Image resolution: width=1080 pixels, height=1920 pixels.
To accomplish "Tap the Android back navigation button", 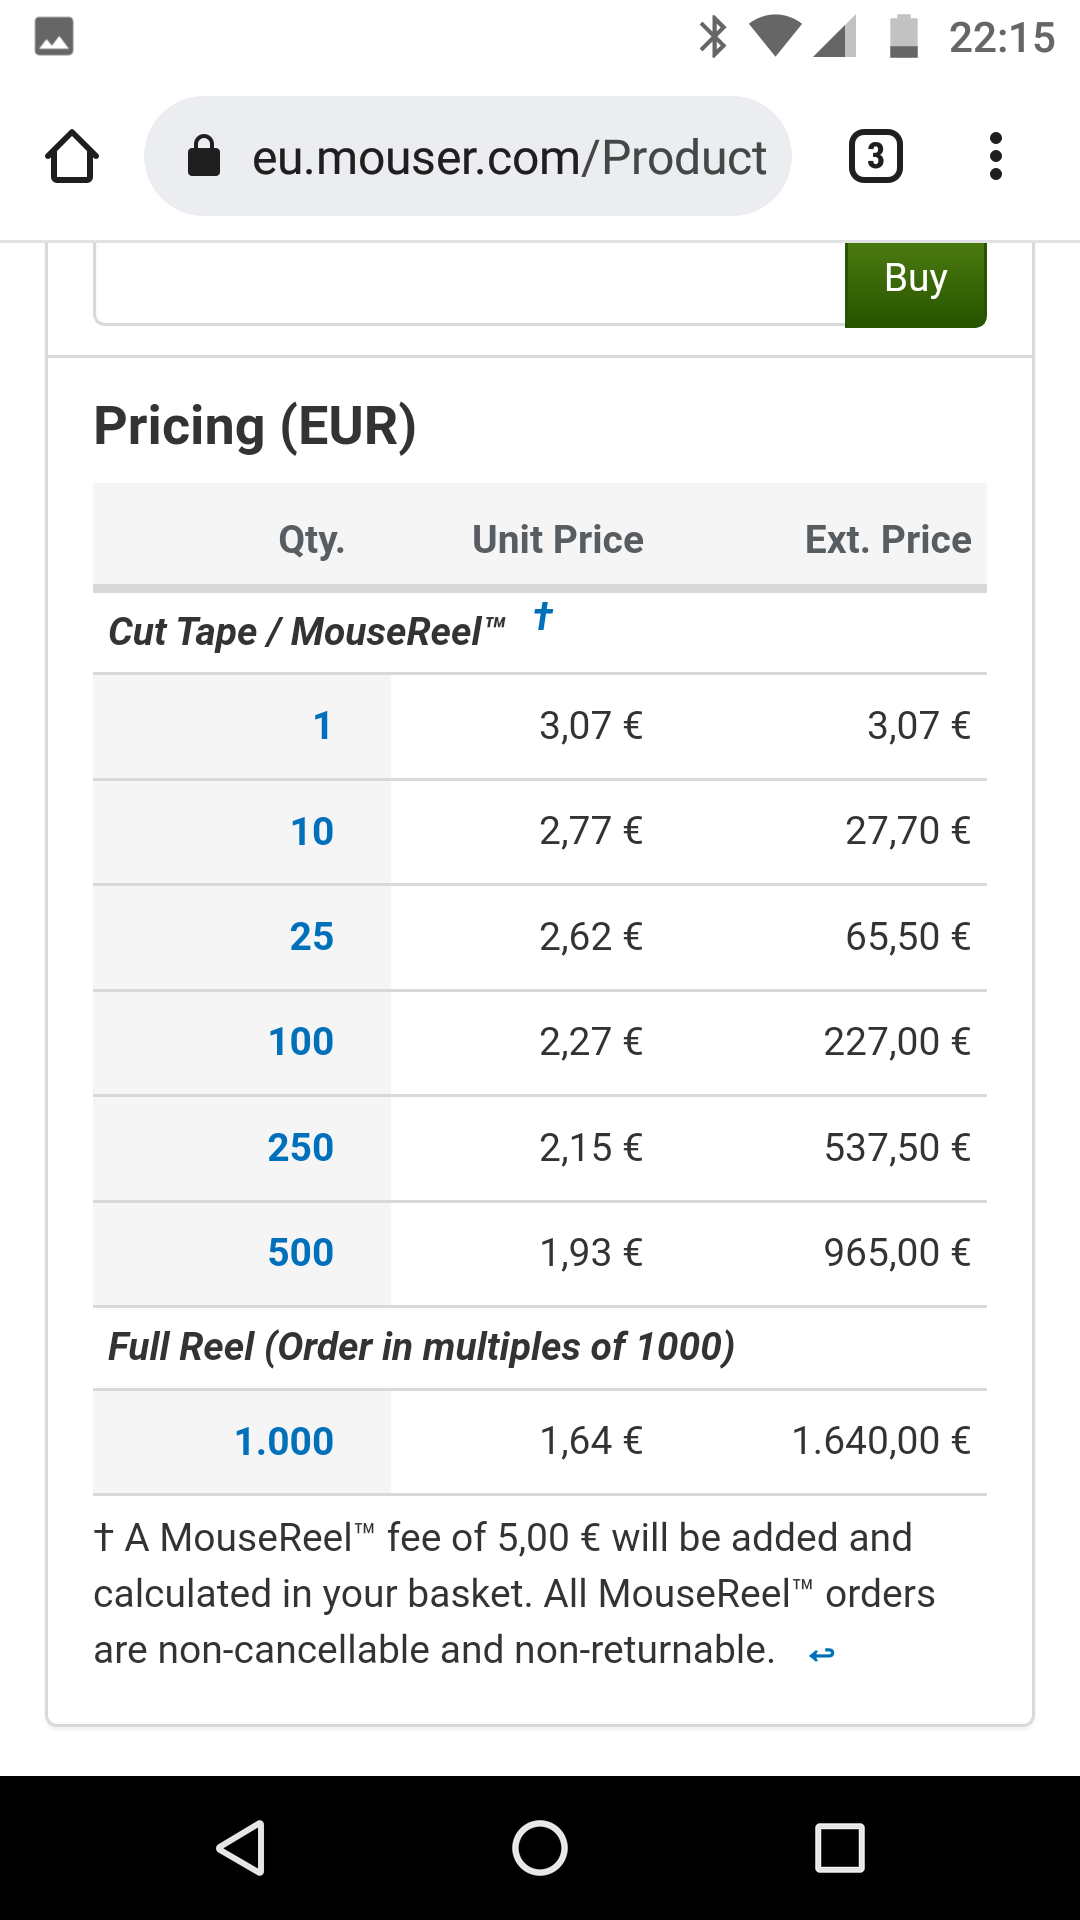I will click(241, 1847).
